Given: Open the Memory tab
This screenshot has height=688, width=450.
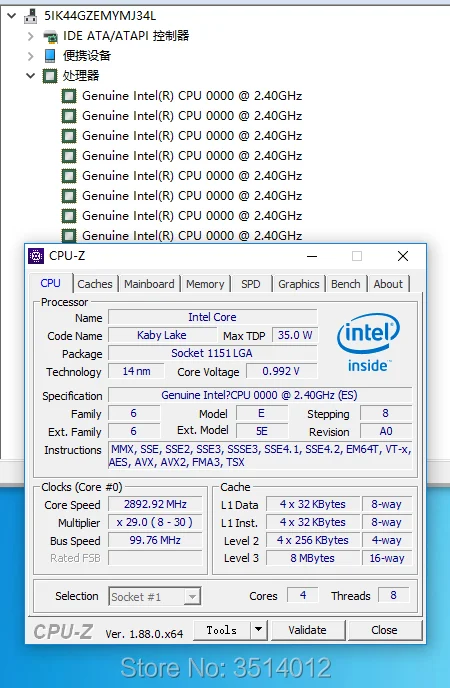Looking at the screenshot, I should [x=205, y=284].
